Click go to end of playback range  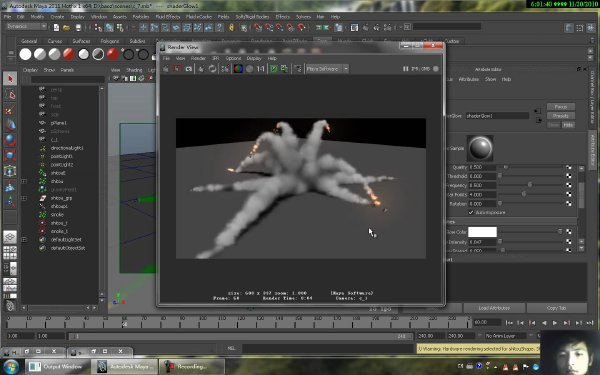coord(590,323)
